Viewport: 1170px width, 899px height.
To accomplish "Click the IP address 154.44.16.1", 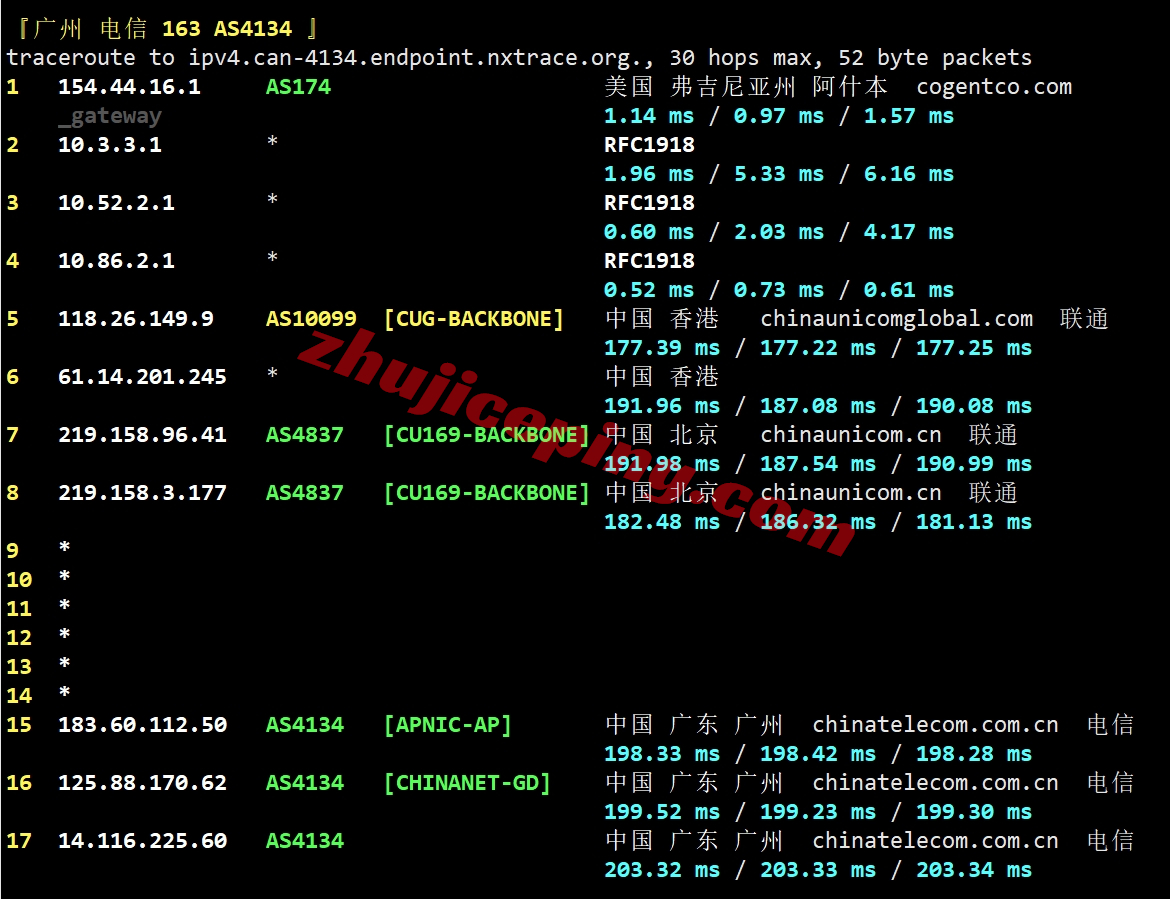I will click(x=129, y=87).
